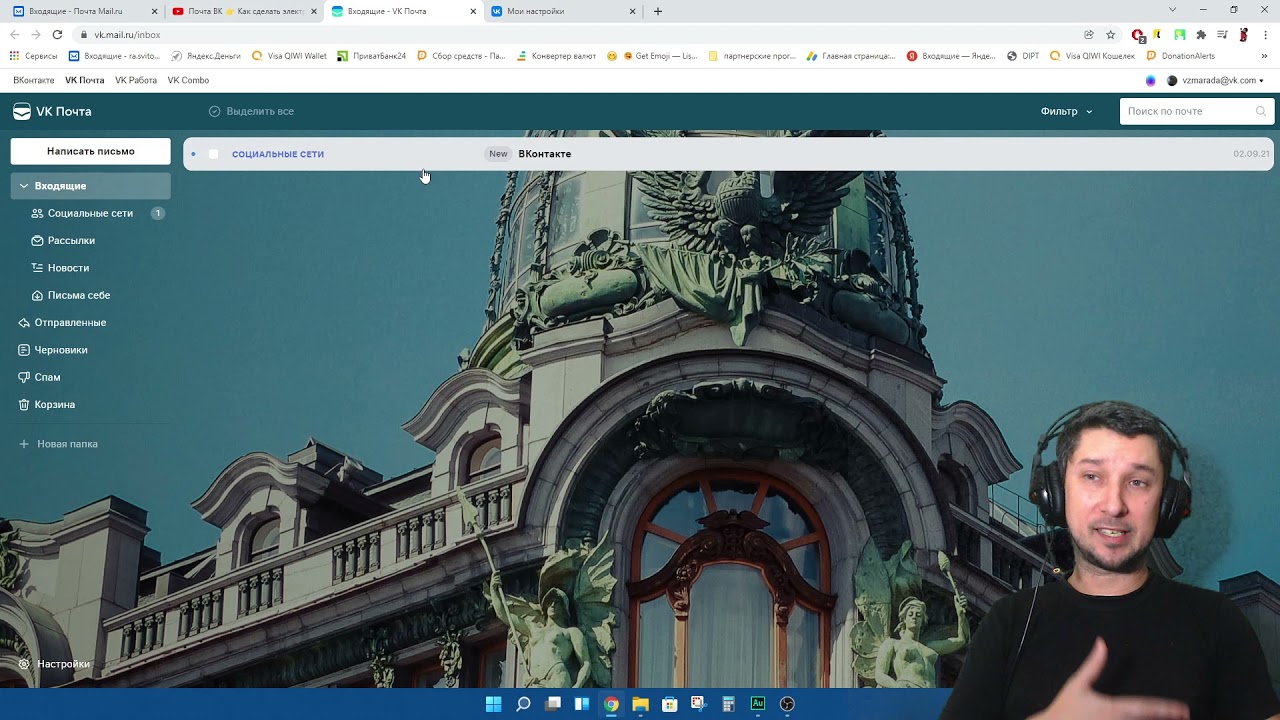Open the Корзина trash folder
Screen dimensions: 1280x720
tap(55, 405)
